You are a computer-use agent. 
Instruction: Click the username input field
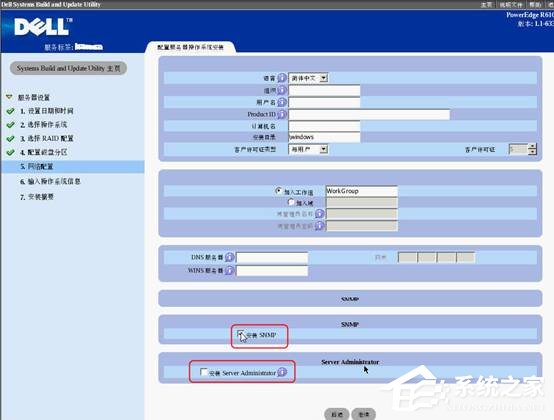click(324, 102)
